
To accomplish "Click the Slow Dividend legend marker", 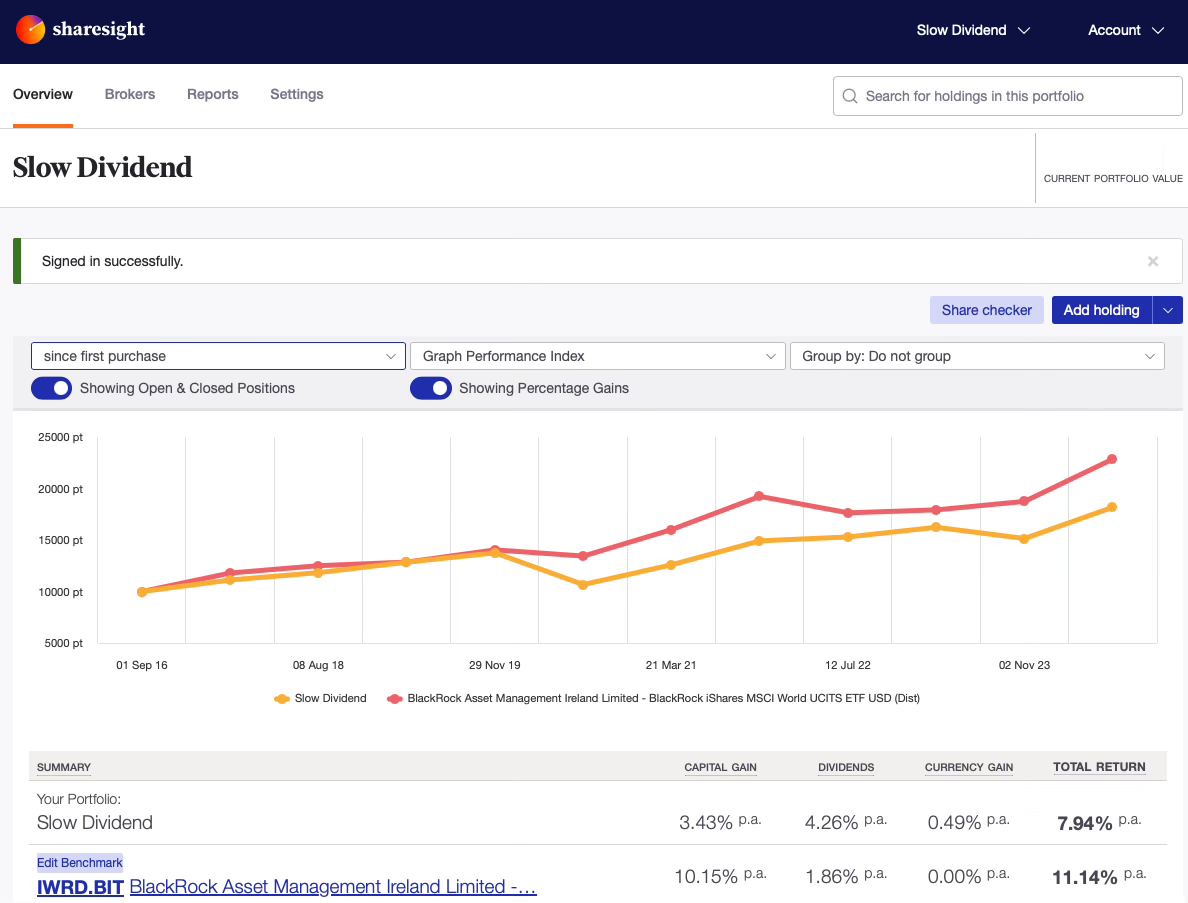I will click(x=282, y=698).
